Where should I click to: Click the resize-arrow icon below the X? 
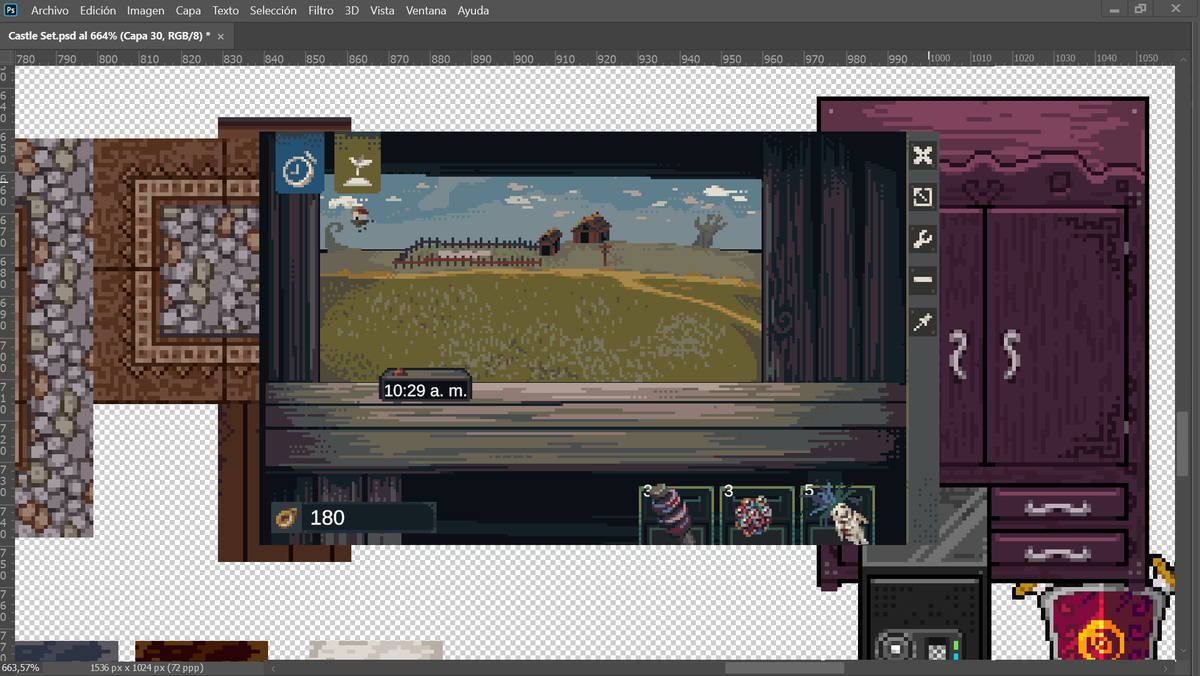922,196
